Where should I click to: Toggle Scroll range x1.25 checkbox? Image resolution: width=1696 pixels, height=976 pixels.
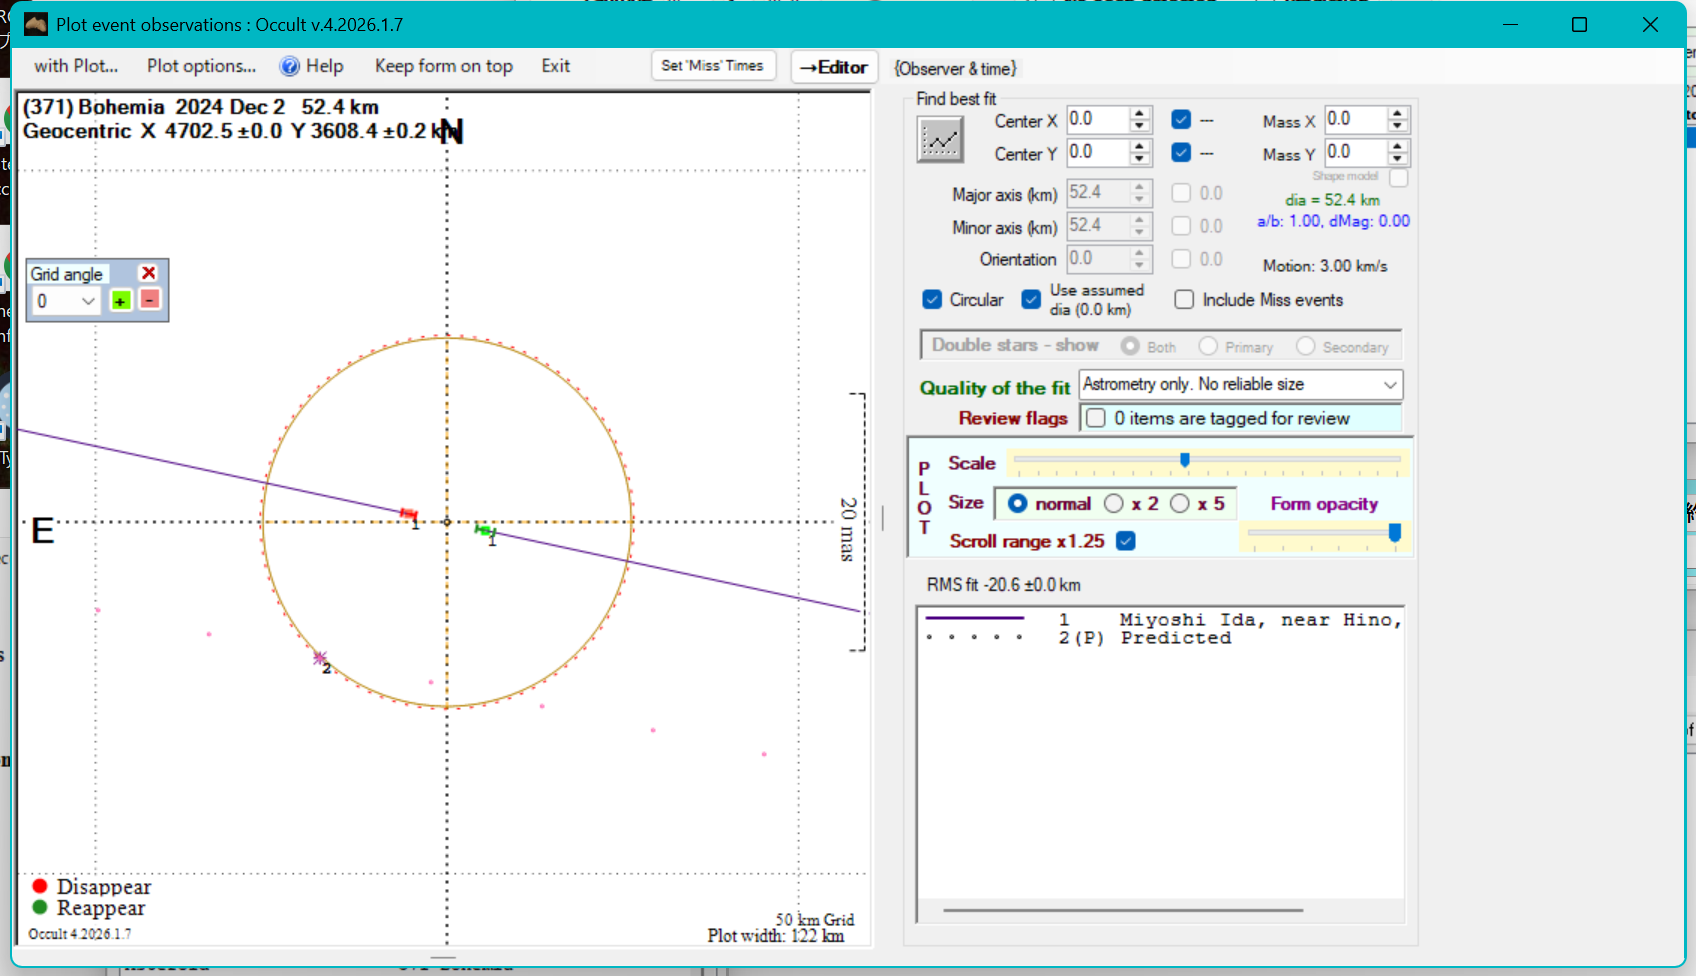click(x=1126, y=541)
